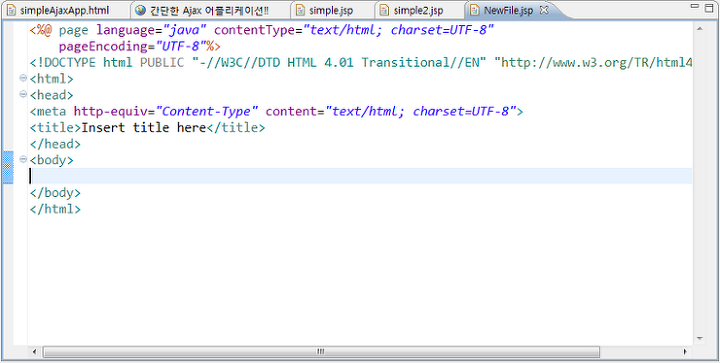Click the horizontal scrollbar thumb

(321, 352)
